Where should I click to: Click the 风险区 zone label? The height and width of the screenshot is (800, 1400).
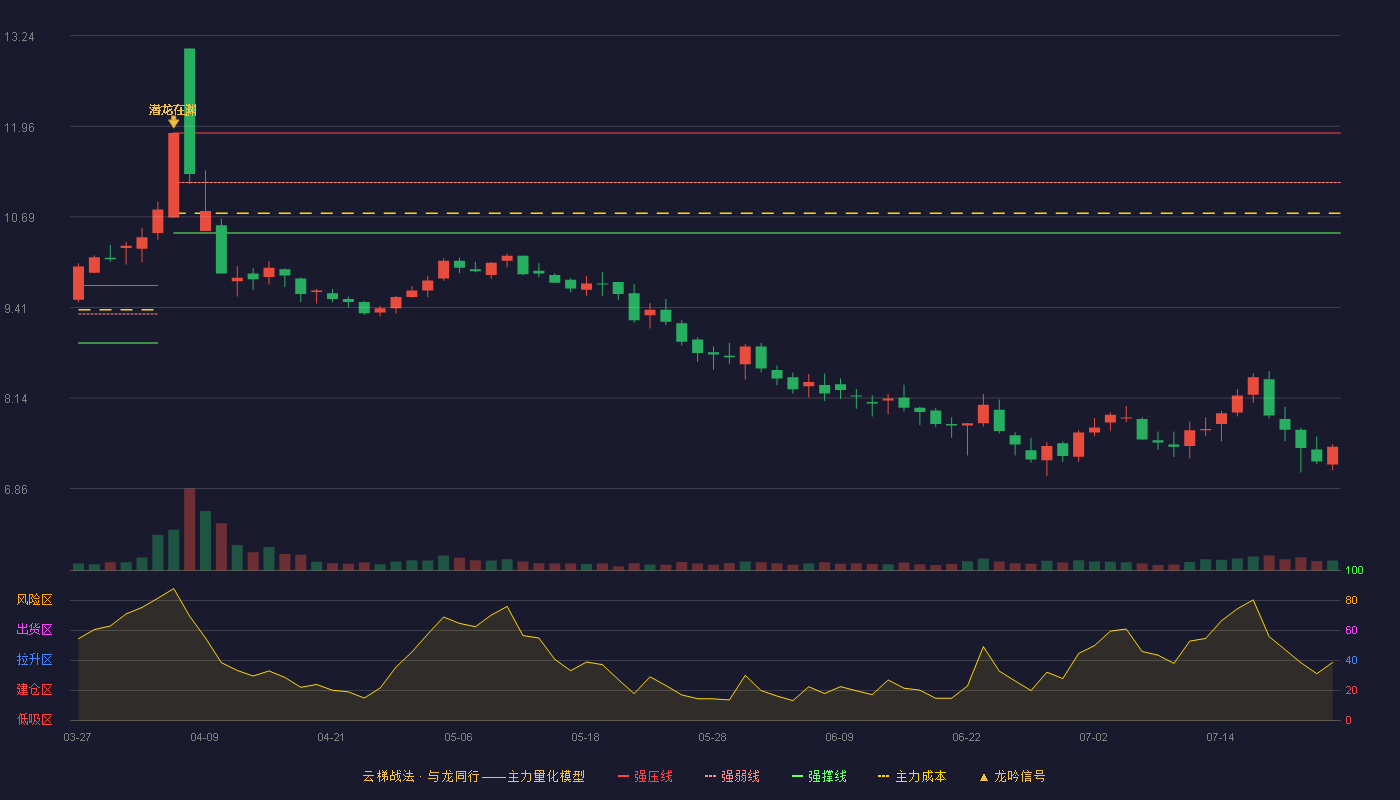tap(34, 600)
